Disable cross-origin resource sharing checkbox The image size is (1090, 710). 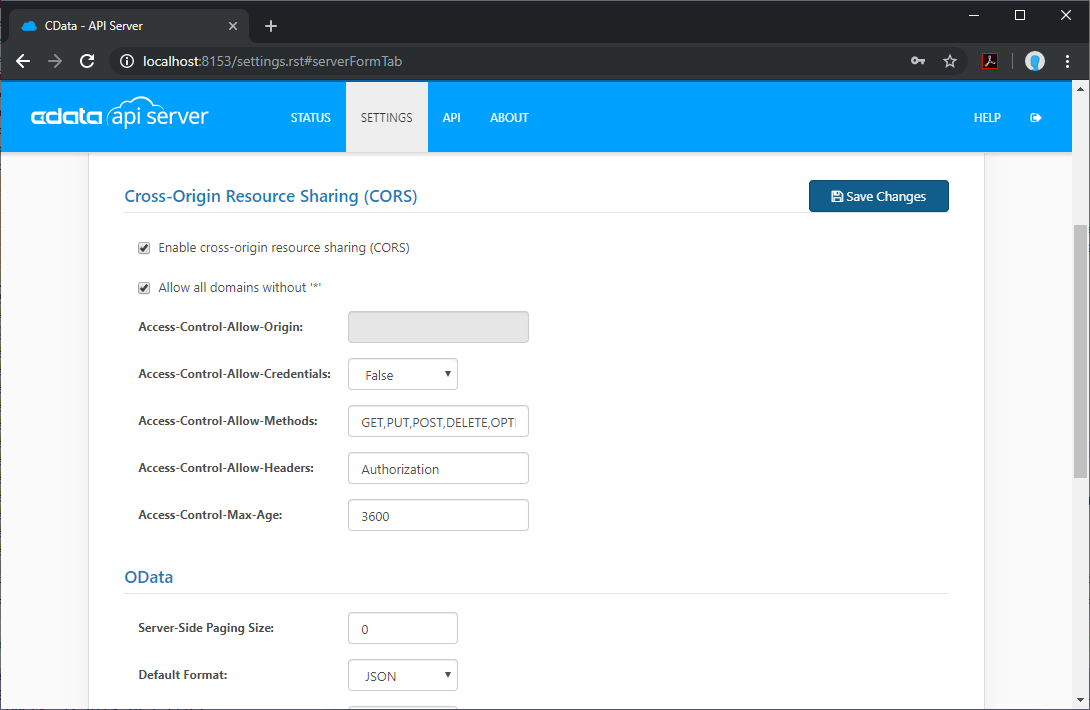pos(144,248)
